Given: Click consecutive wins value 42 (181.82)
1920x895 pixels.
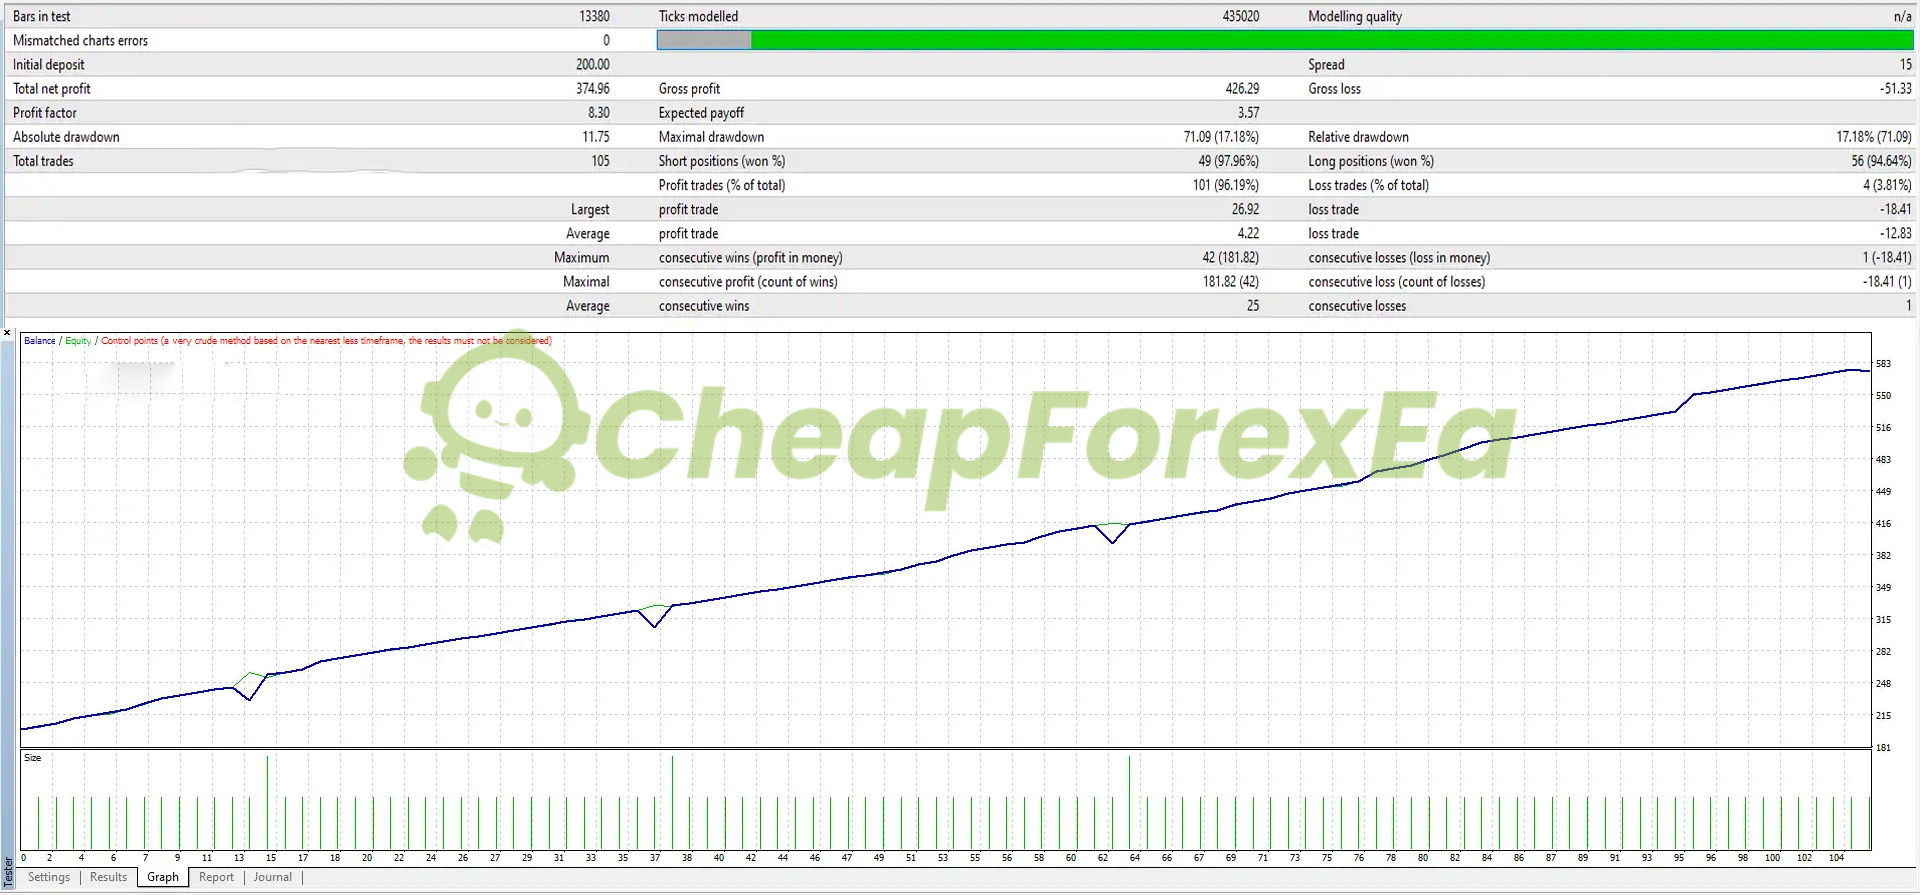Looking at the screenshot, I should pyautogui.click(x=1230, y=258).
